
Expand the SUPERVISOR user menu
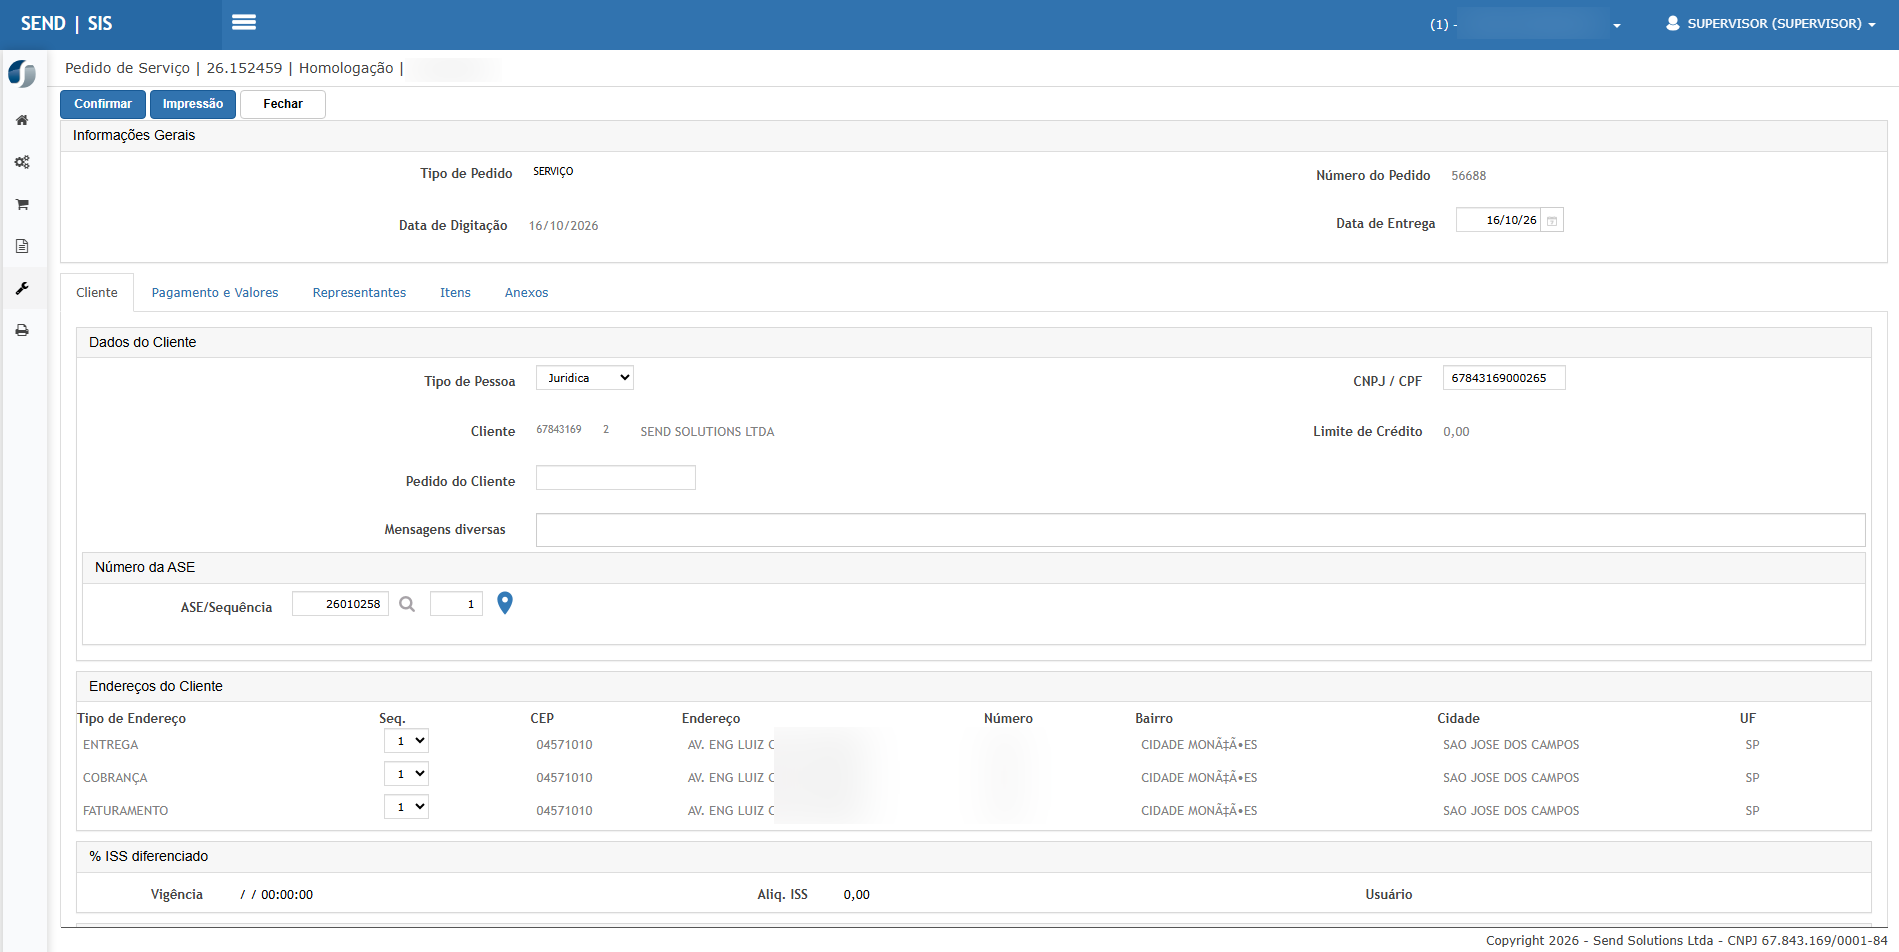(x=1771, y=23)
